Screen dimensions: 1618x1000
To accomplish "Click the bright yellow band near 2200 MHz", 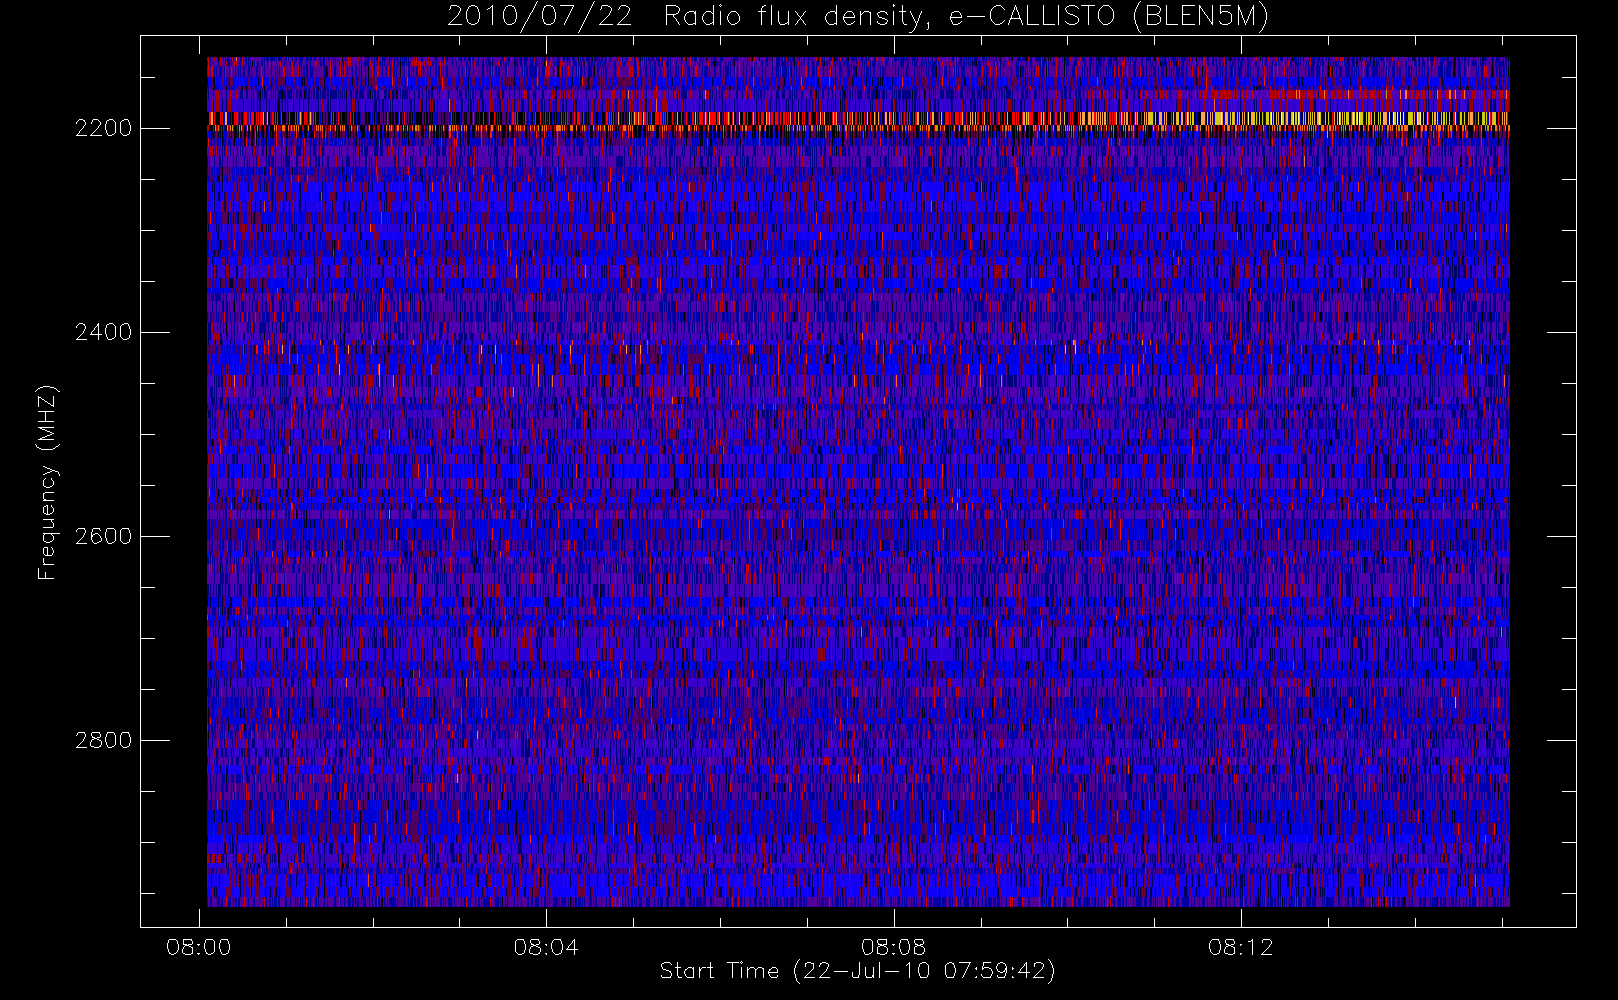I will coord(858,121).
